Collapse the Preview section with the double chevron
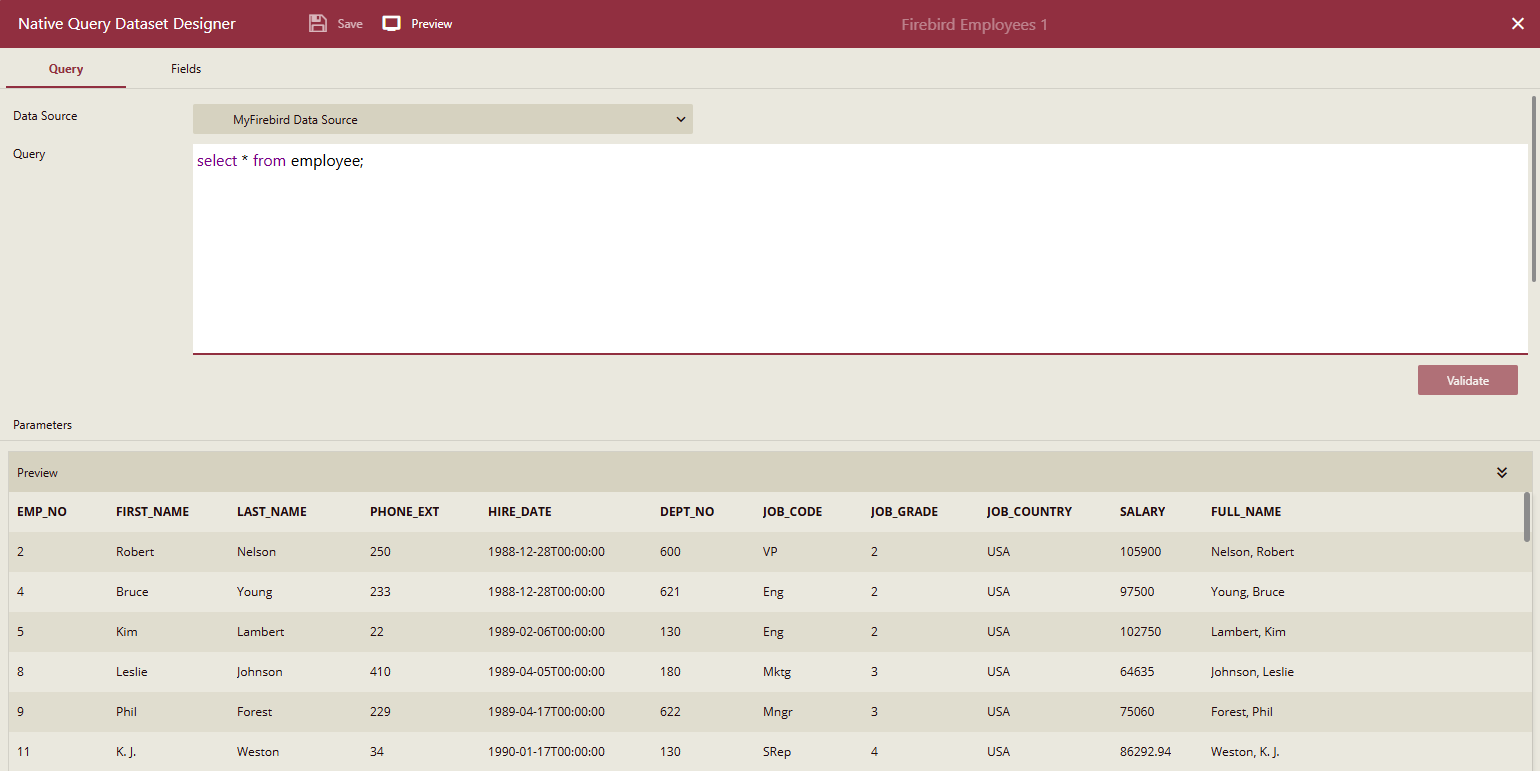The width and height of the screenshot is (1540, 771). click(x=1501, y=471)
